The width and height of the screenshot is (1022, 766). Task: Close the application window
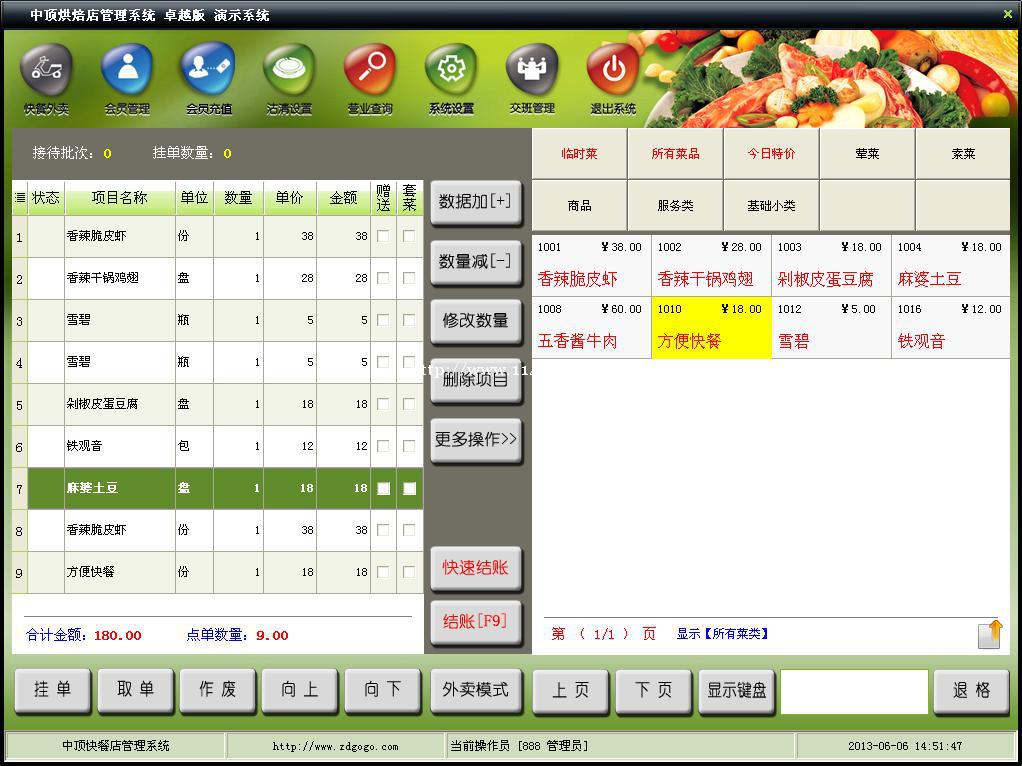click(1008, 14)
